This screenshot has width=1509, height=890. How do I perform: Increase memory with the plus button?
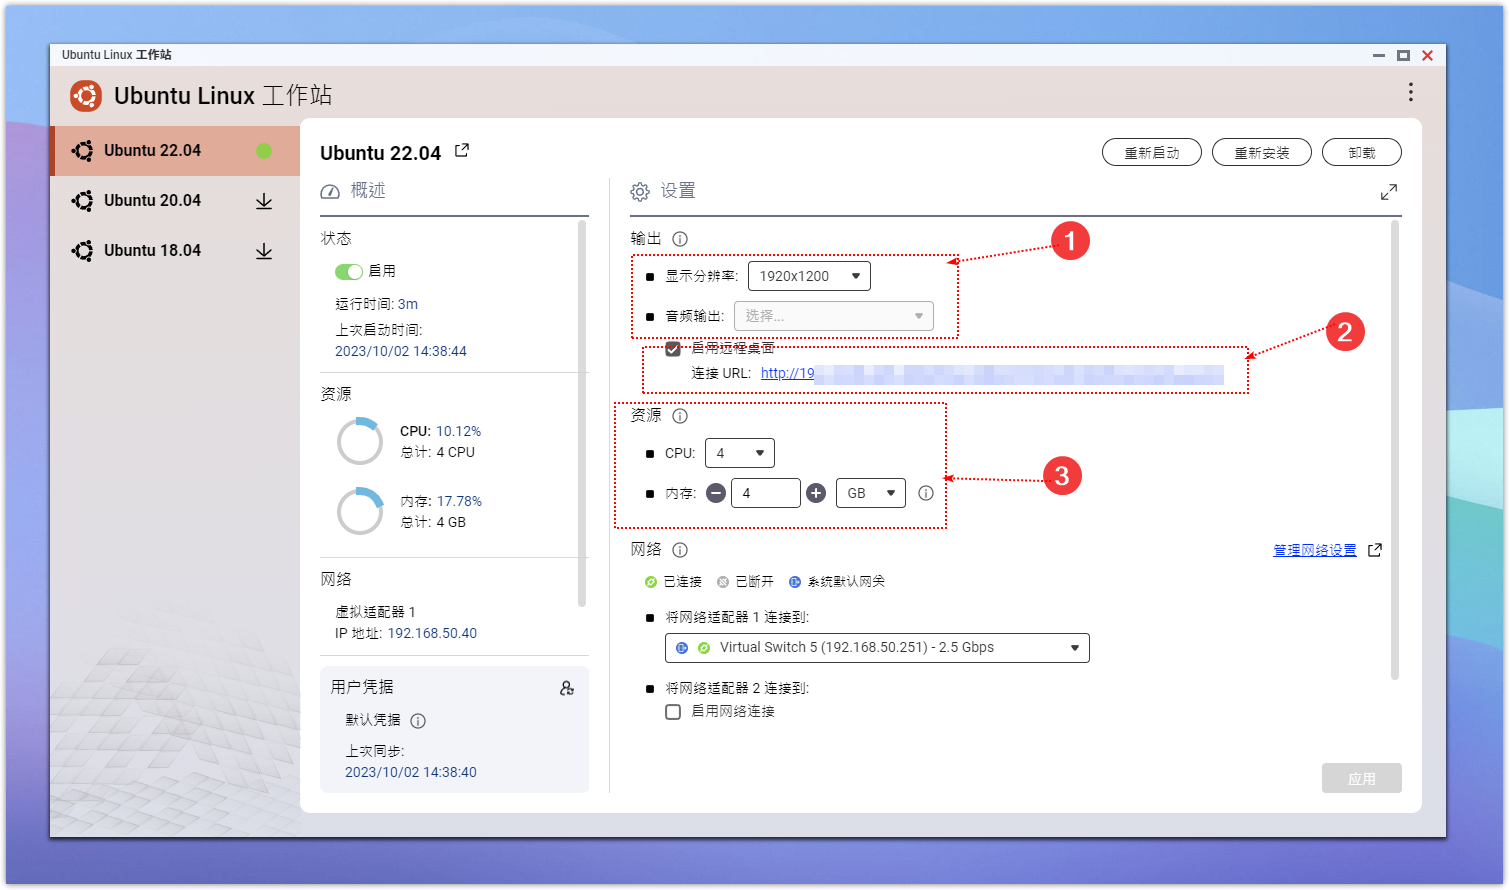[816, 493]
